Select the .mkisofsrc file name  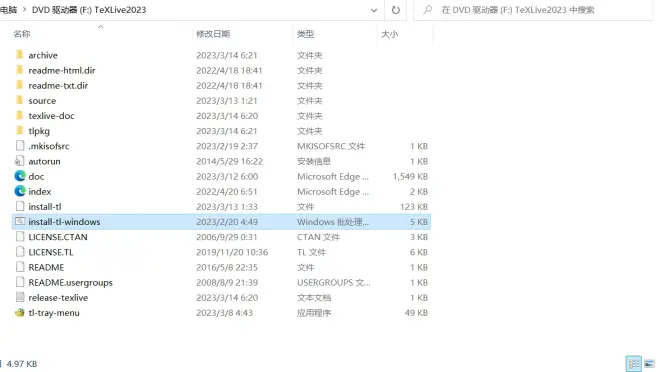[49, 146]
